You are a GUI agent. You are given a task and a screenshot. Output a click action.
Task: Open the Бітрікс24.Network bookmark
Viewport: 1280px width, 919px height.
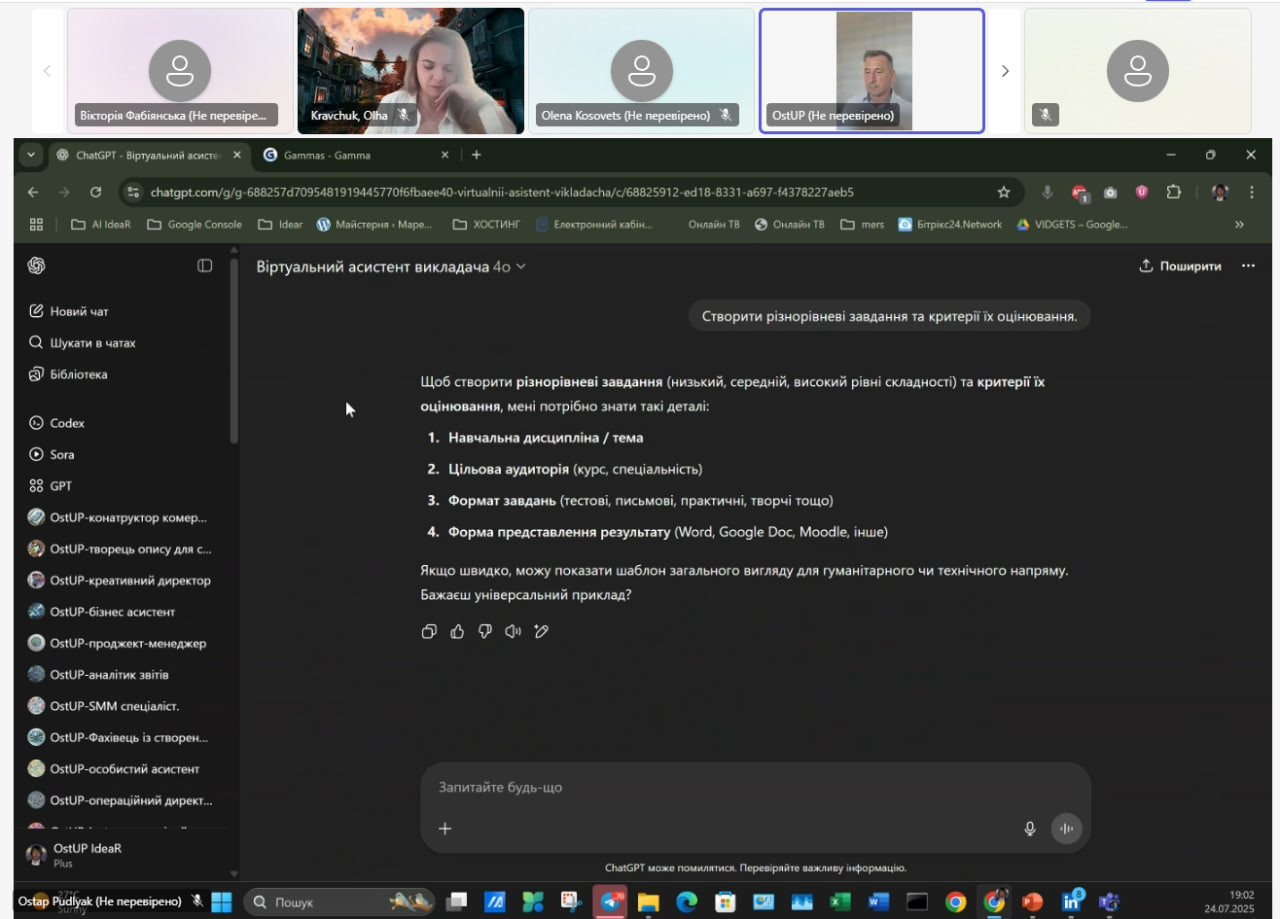click(950, 224)
